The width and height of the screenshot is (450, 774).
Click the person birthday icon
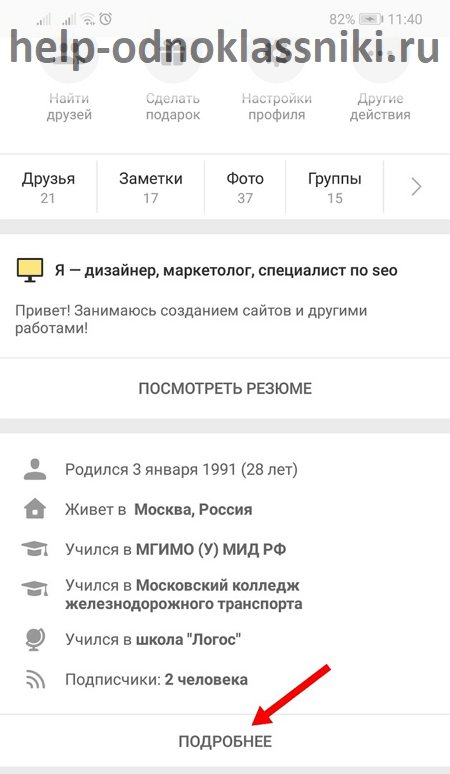point(35,469)
